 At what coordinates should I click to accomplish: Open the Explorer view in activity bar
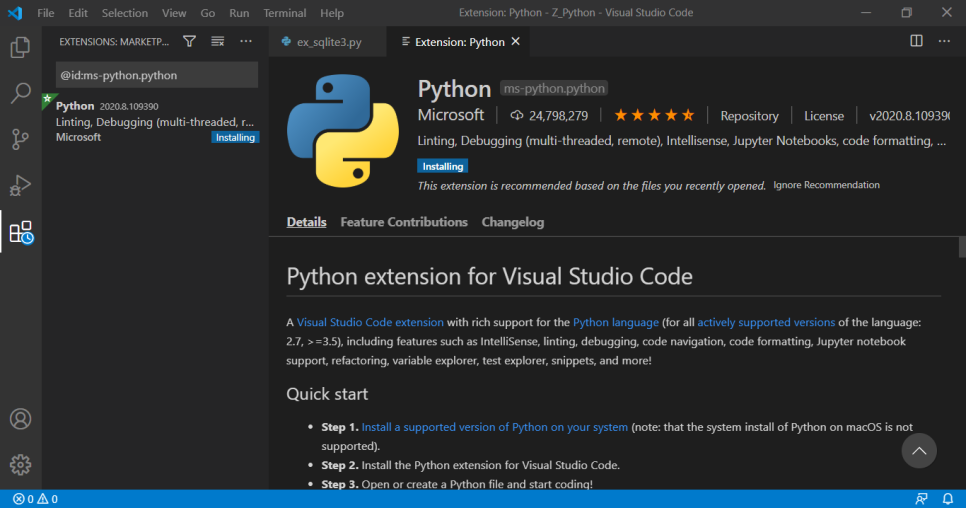point(20,47)
